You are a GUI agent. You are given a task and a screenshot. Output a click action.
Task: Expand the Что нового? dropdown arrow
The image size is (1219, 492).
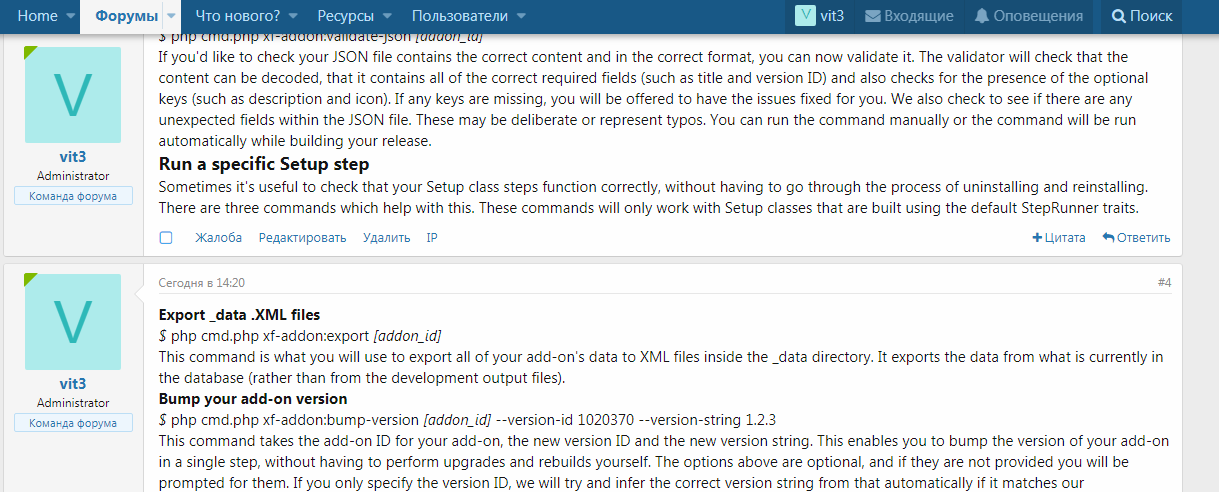coord(290,16)
